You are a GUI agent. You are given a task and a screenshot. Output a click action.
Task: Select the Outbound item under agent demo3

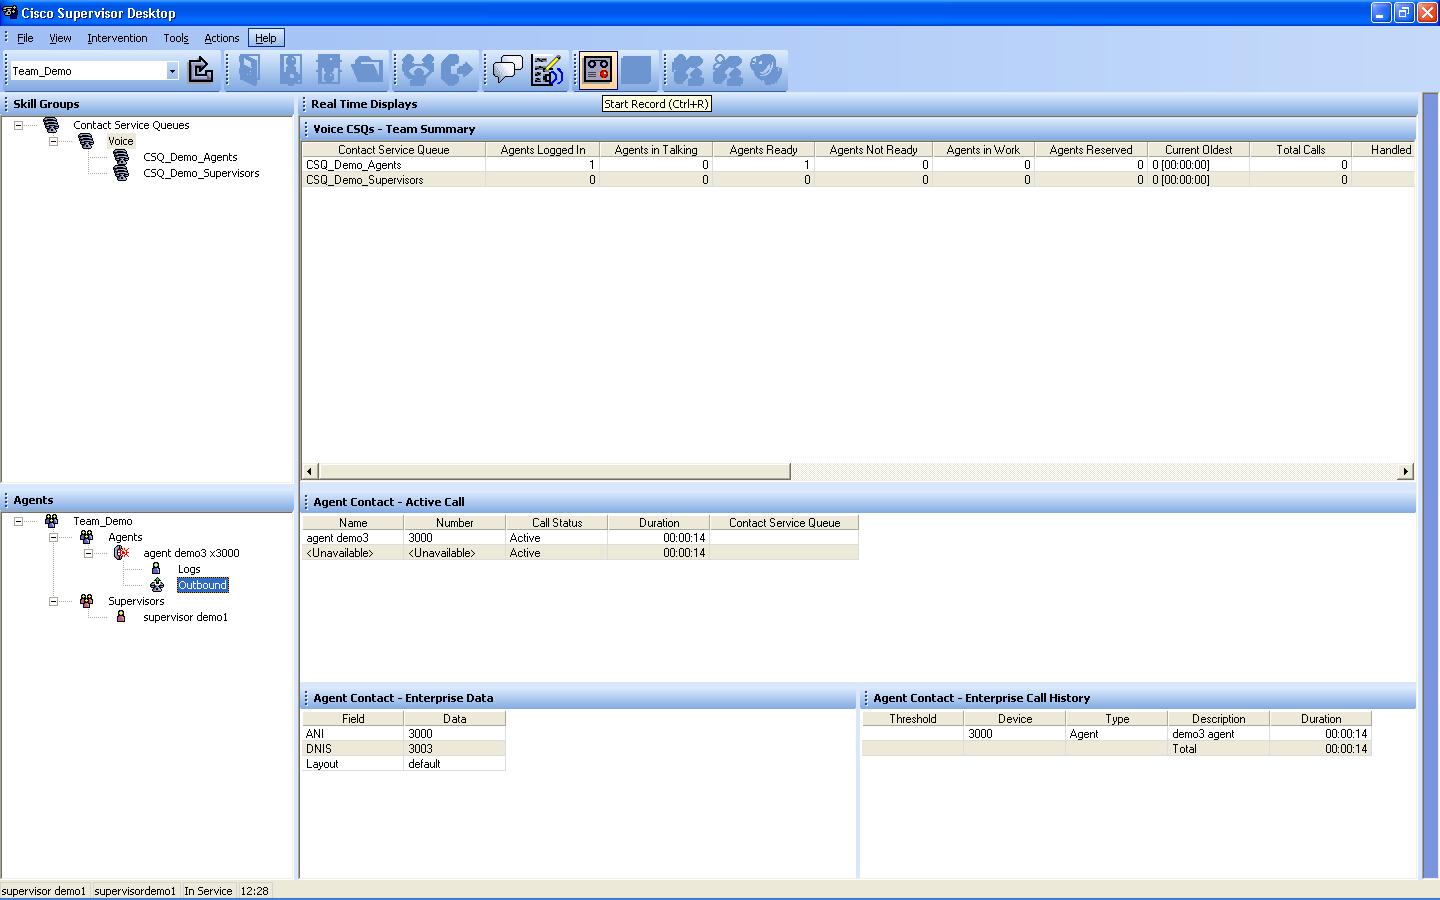(x=203, y=585)
